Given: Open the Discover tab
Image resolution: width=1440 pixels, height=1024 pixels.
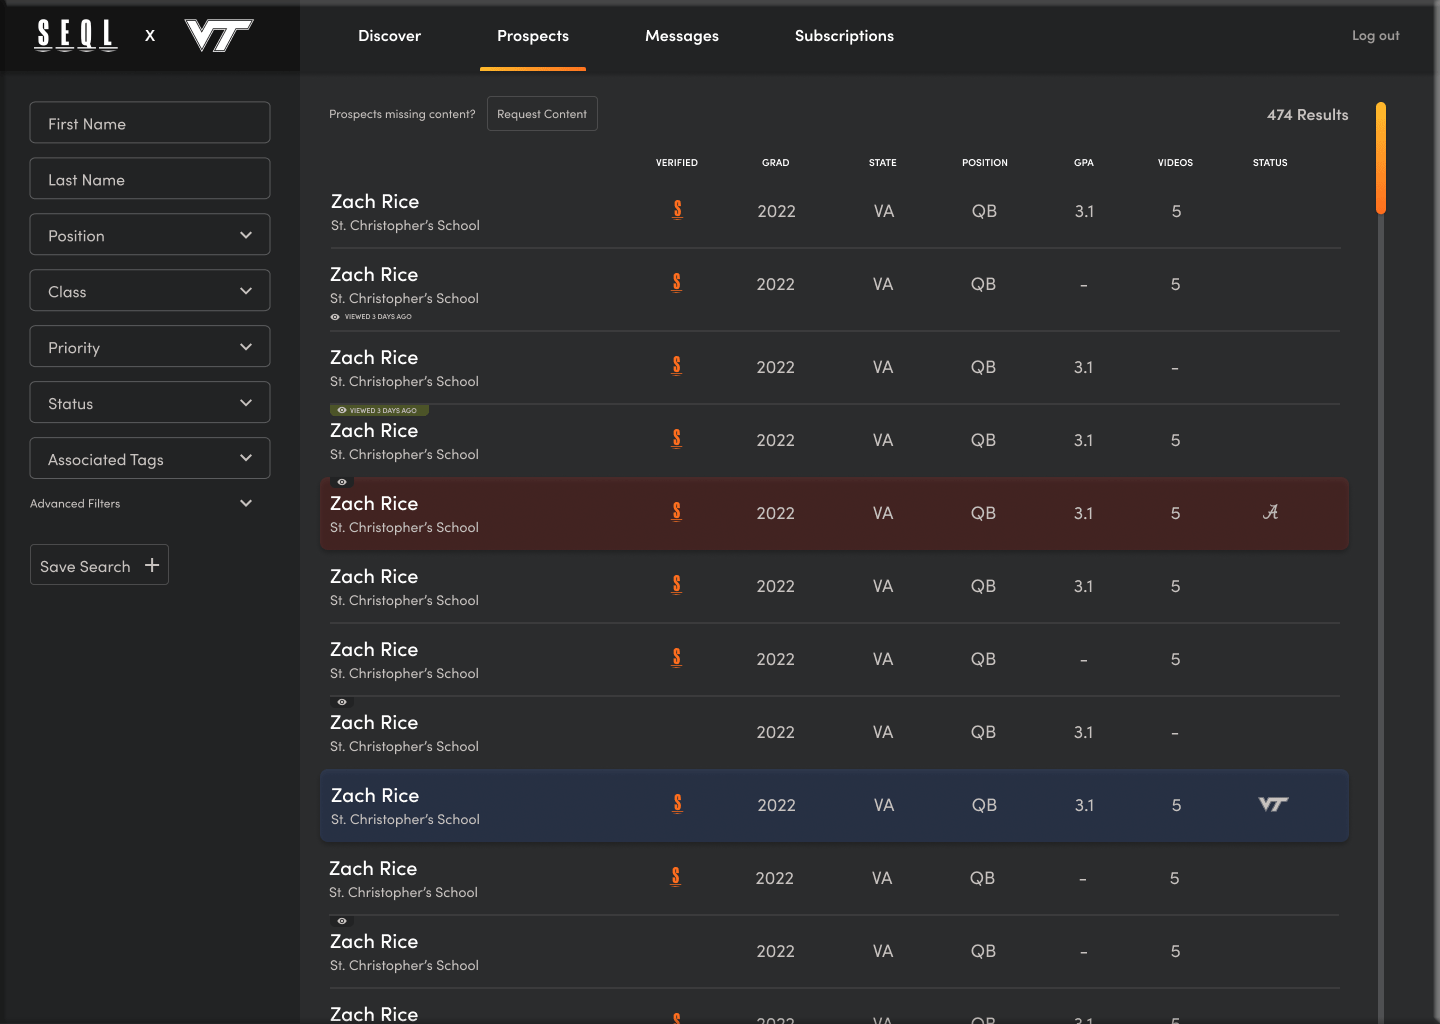Looking at the screenshot, I should [389, 36].
